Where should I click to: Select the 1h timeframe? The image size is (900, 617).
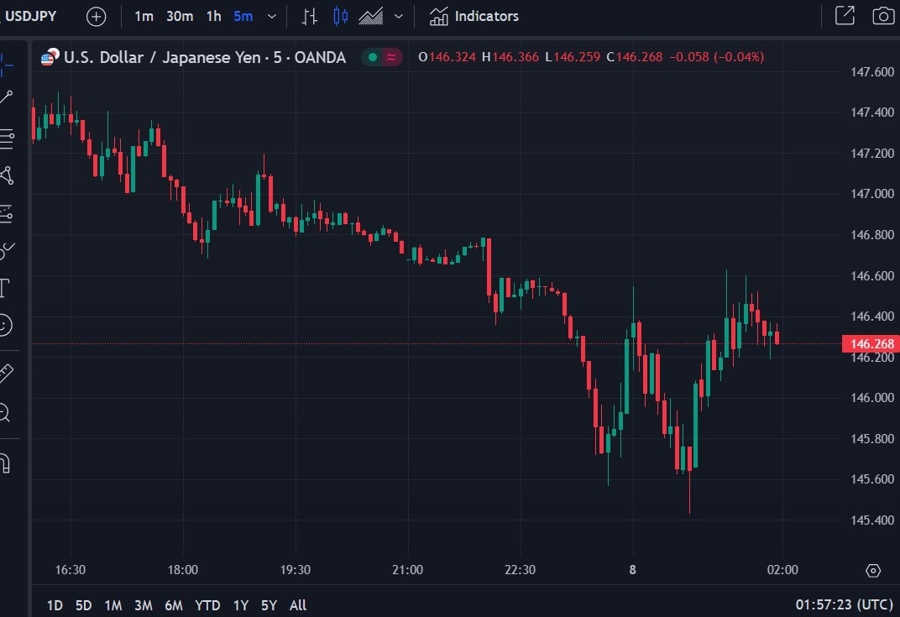coord(214,16)
